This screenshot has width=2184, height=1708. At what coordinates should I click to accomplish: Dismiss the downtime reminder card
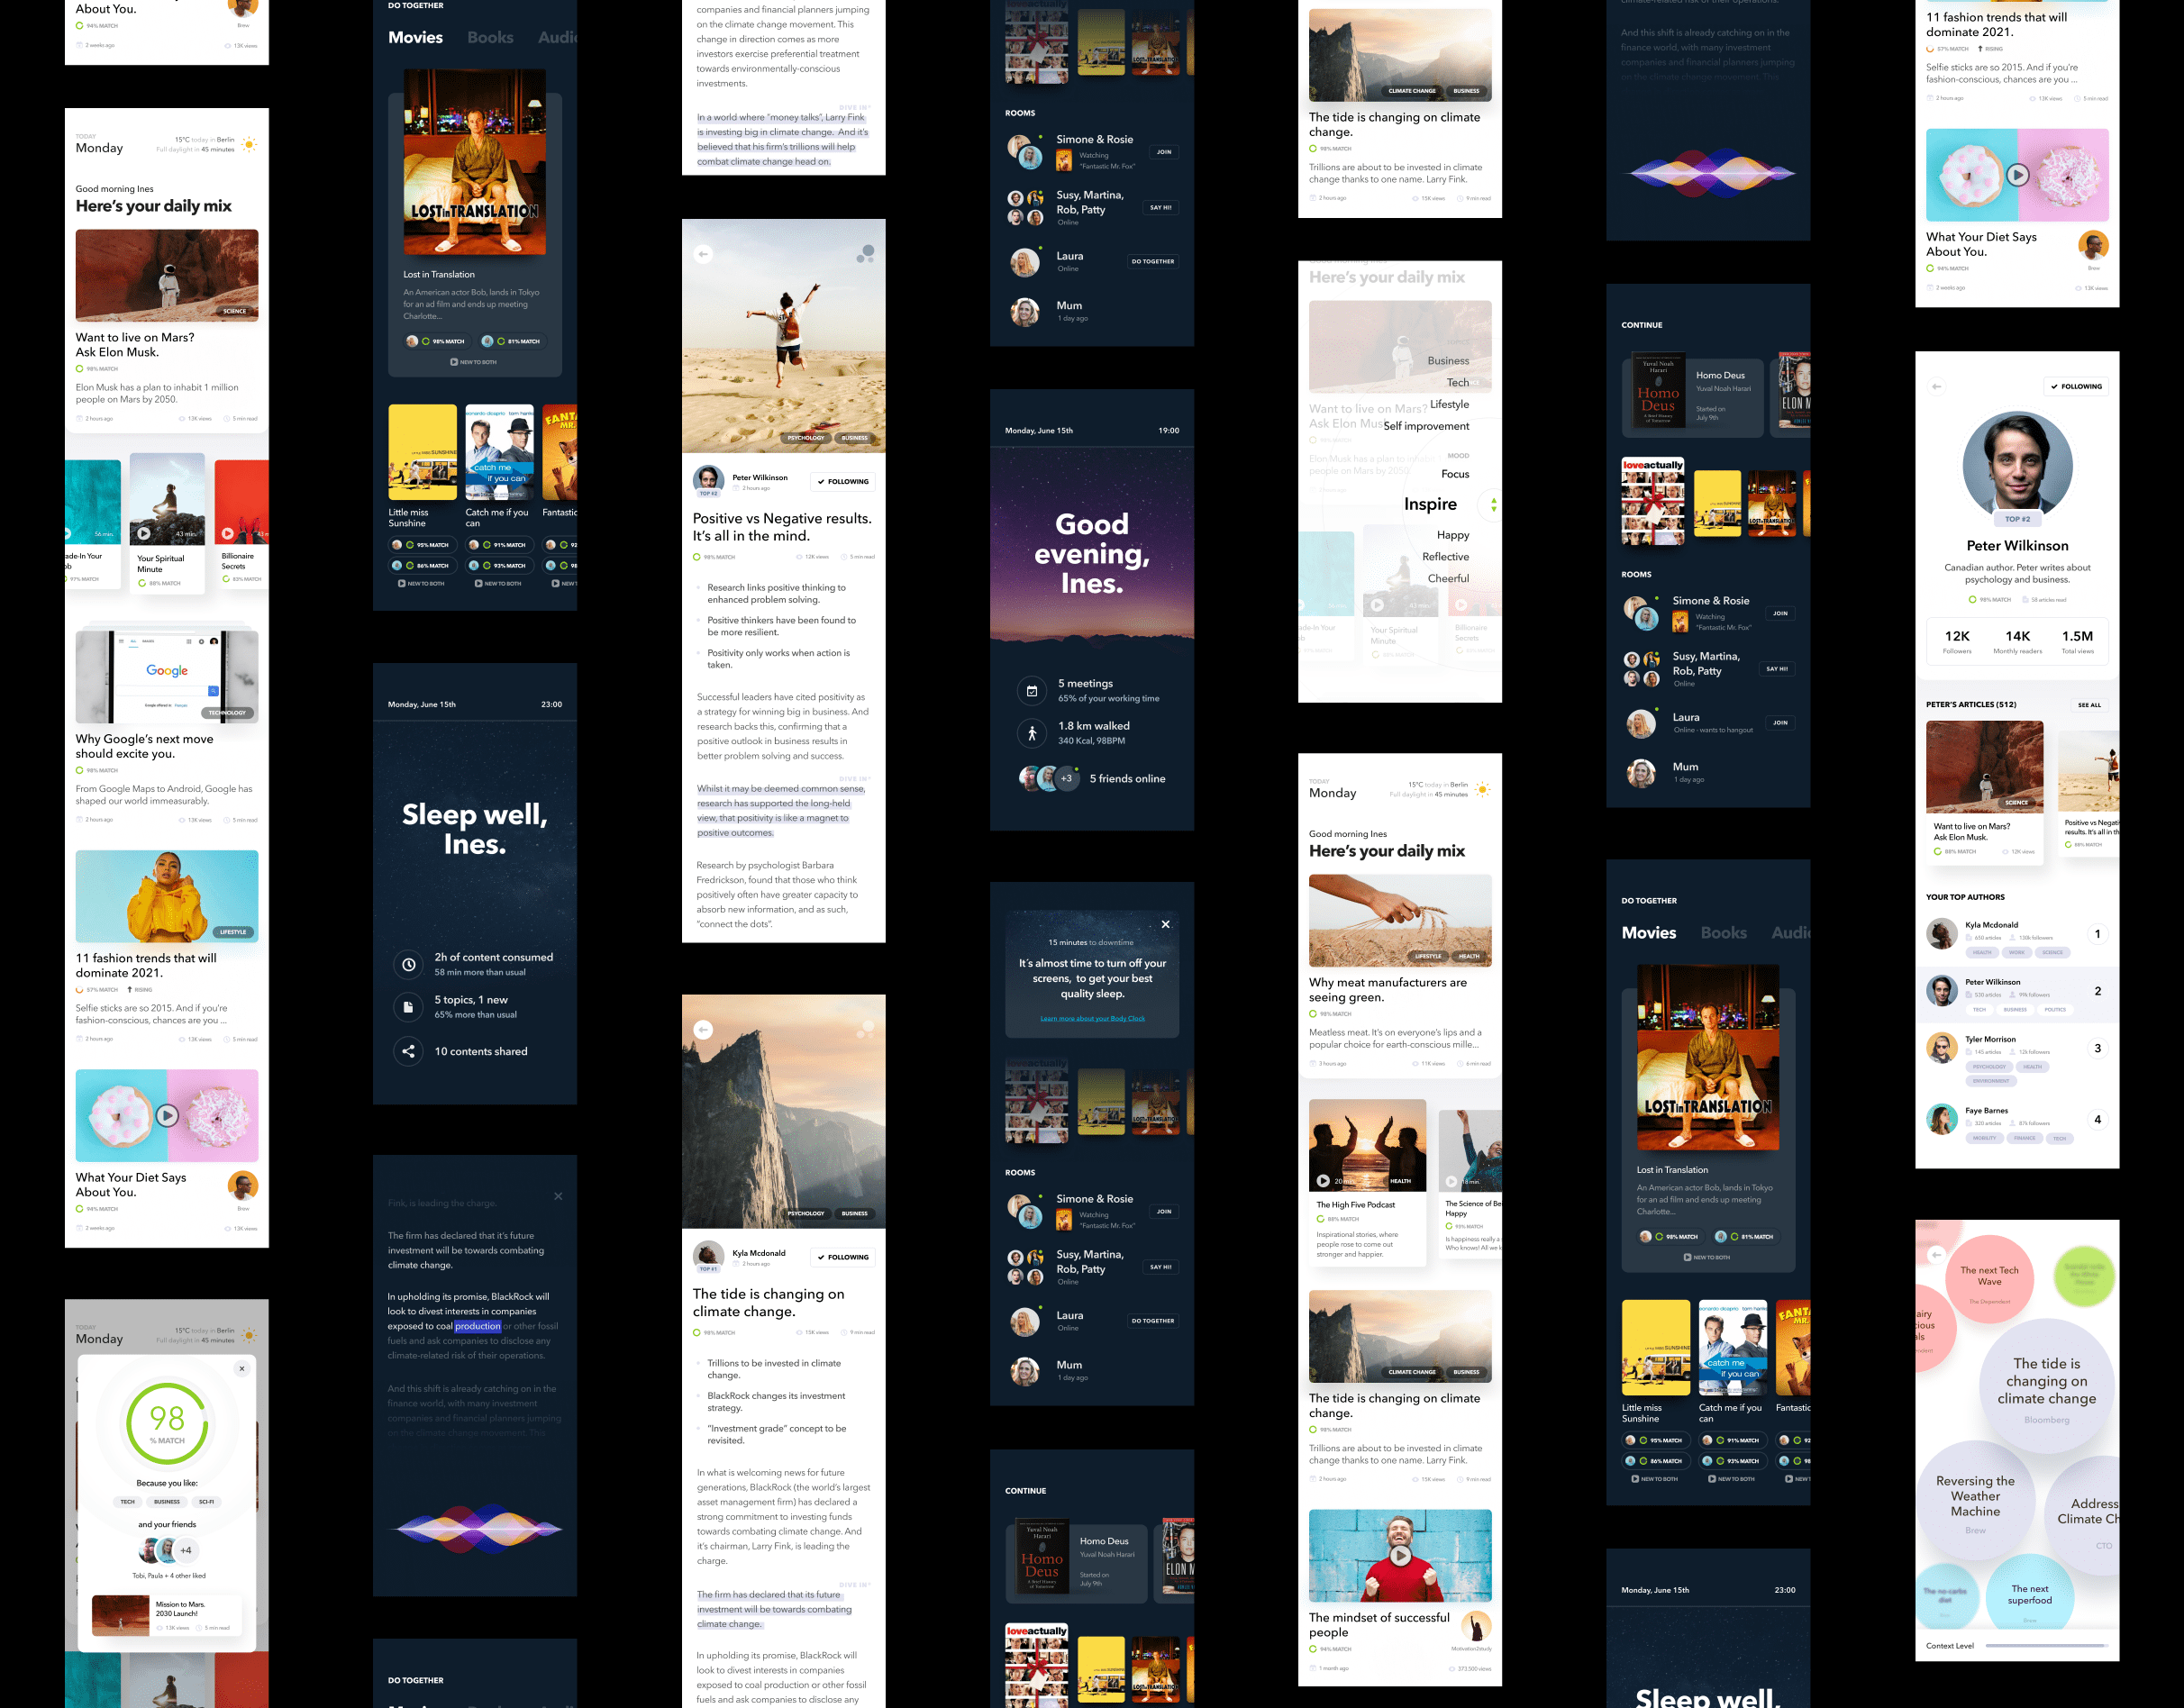click(x=1165, y=924)
